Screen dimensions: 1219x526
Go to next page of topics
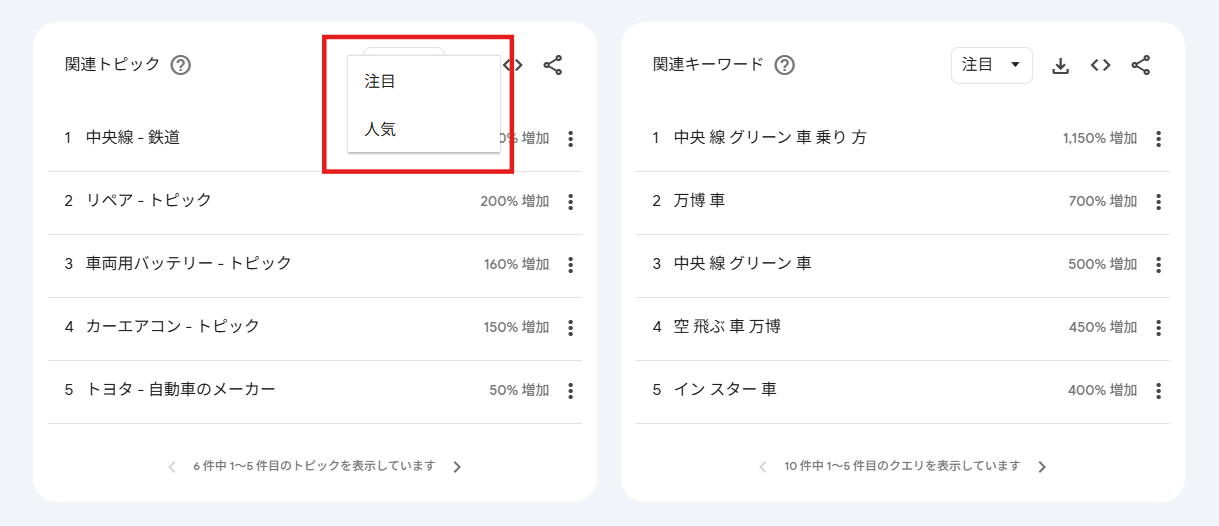pos(457,466)
